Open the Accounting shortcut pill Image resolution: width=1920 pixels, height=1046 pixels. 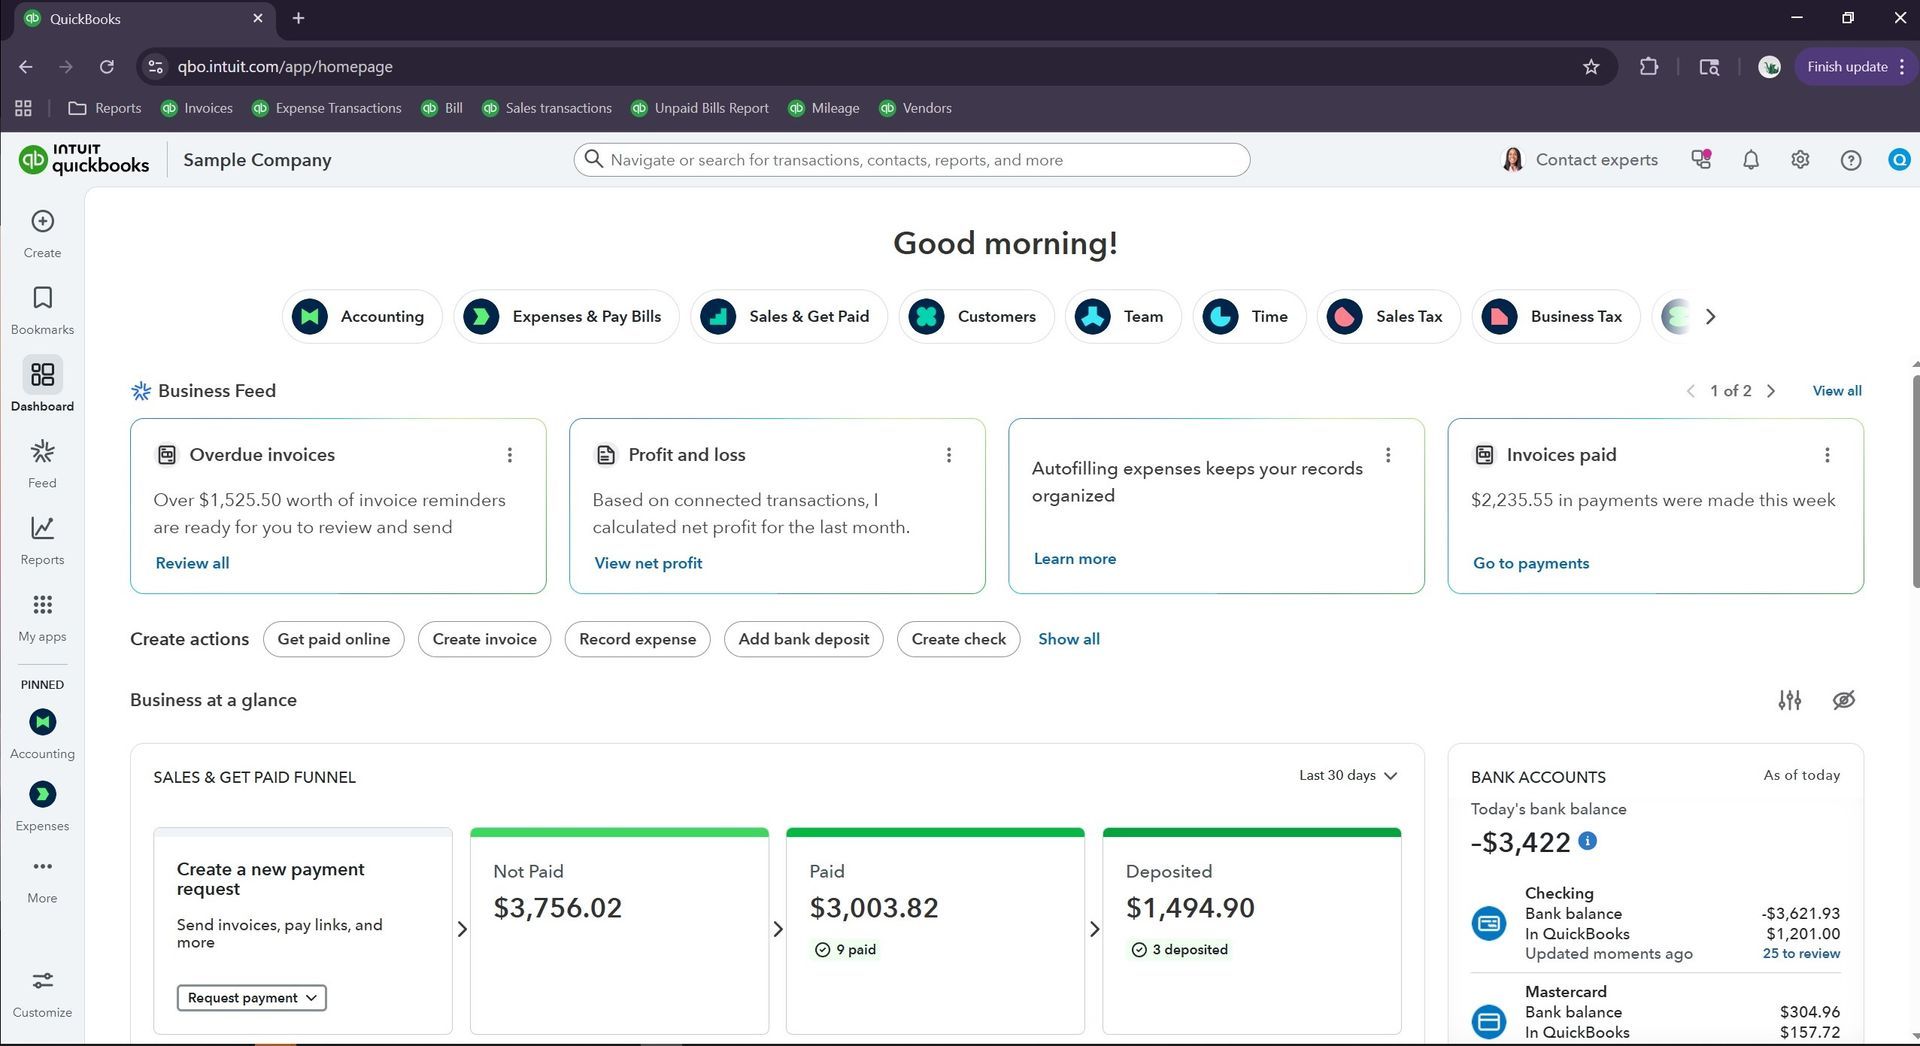(x=362, y=317)
